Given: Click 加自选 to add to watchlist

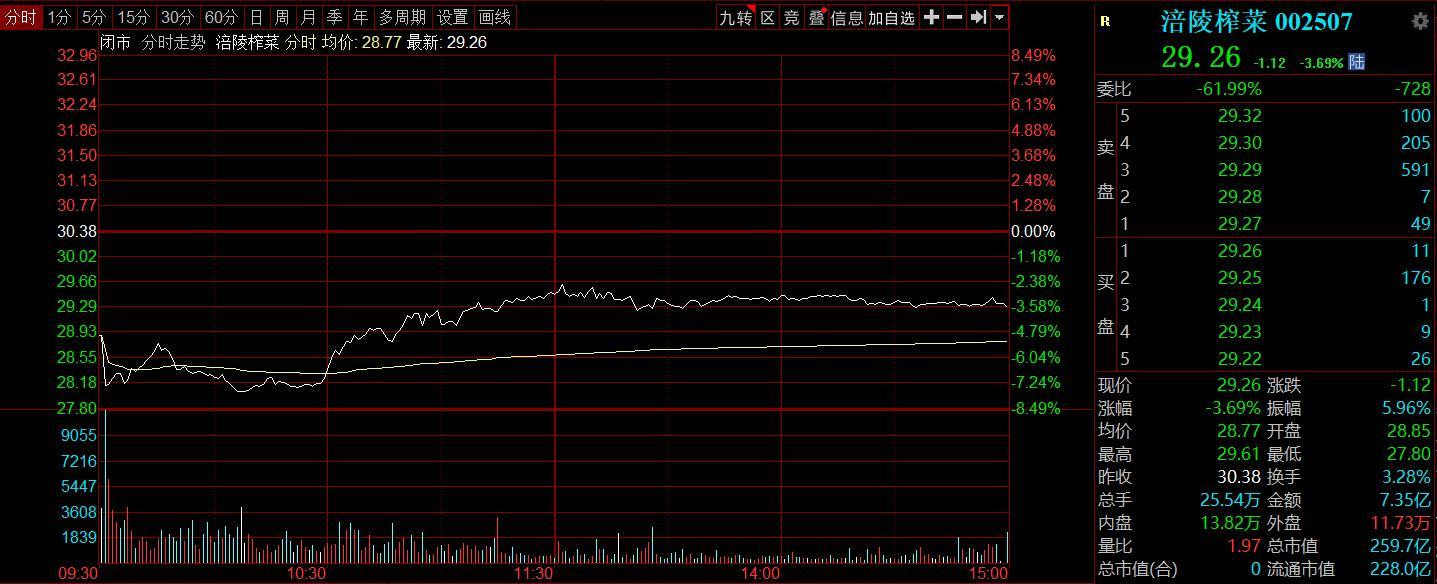Looking at the screenshot, I should pyautogui.click(x=891, y=17).
